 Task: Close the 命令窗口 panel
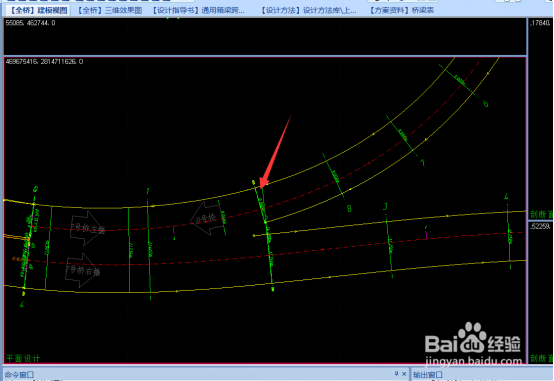(x=404, y=374)
